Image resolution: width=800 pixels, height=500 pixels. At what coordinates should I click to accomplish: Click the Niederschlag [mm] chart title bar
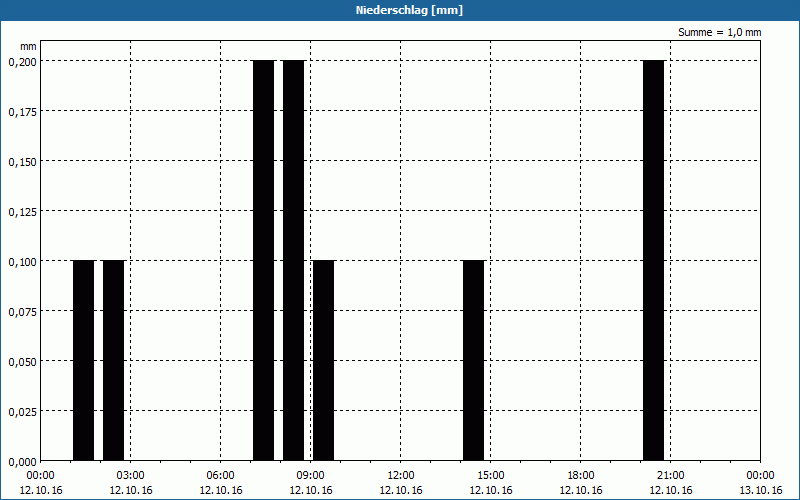click(x=400, y=10)
